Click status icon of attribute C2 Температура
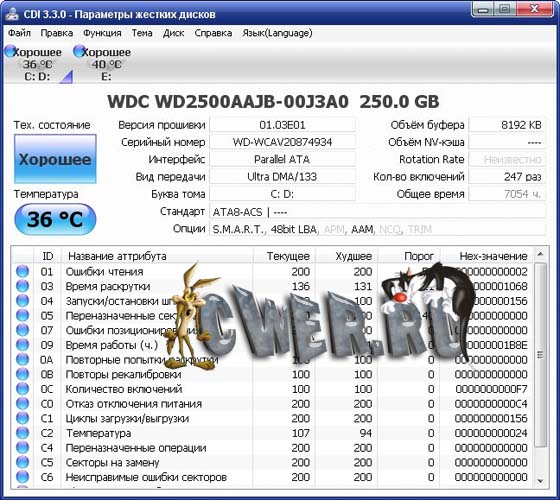 22,433
